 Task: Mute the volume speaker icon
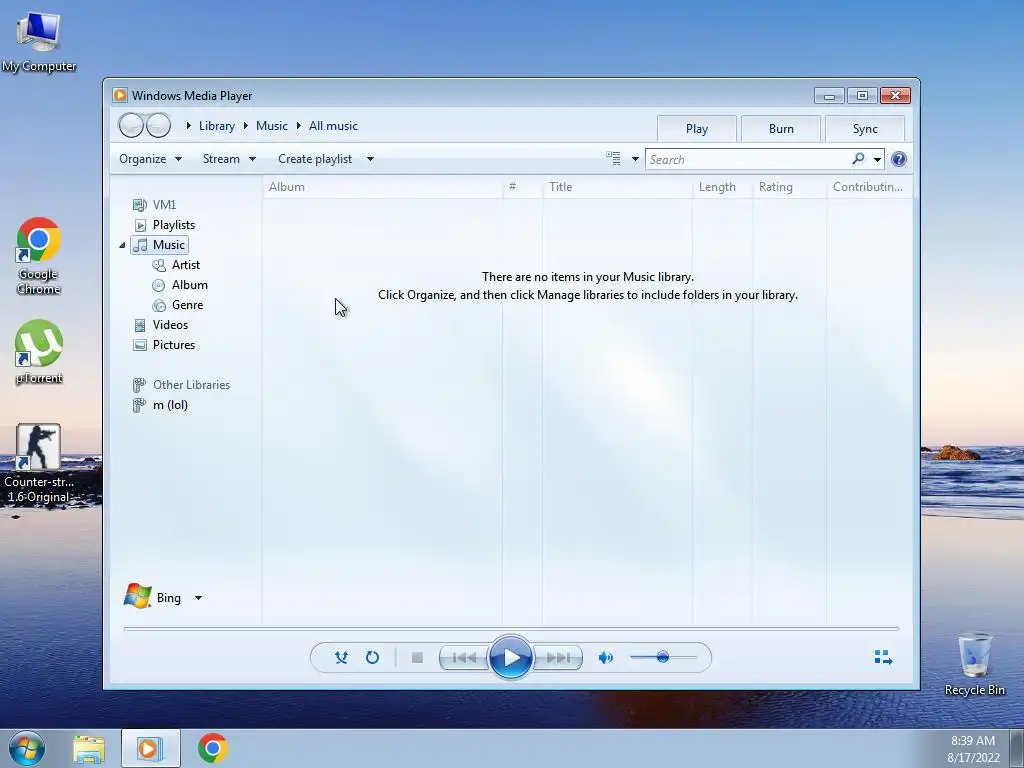(x=605, y=658)
